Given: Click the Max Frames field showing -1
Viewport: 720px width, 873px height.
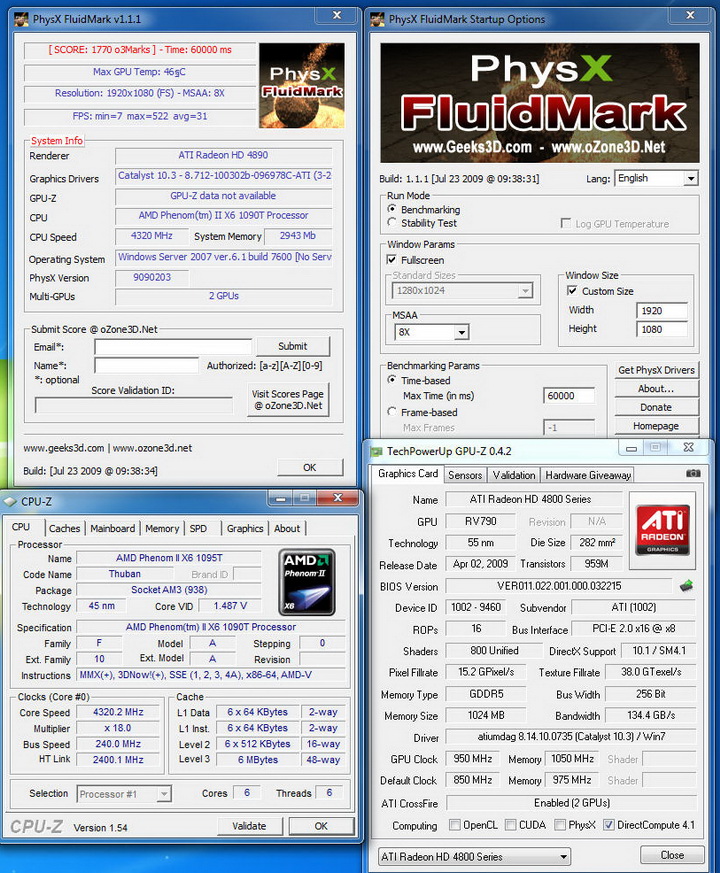Looking at the screenshot, I should tap(569, 428).
